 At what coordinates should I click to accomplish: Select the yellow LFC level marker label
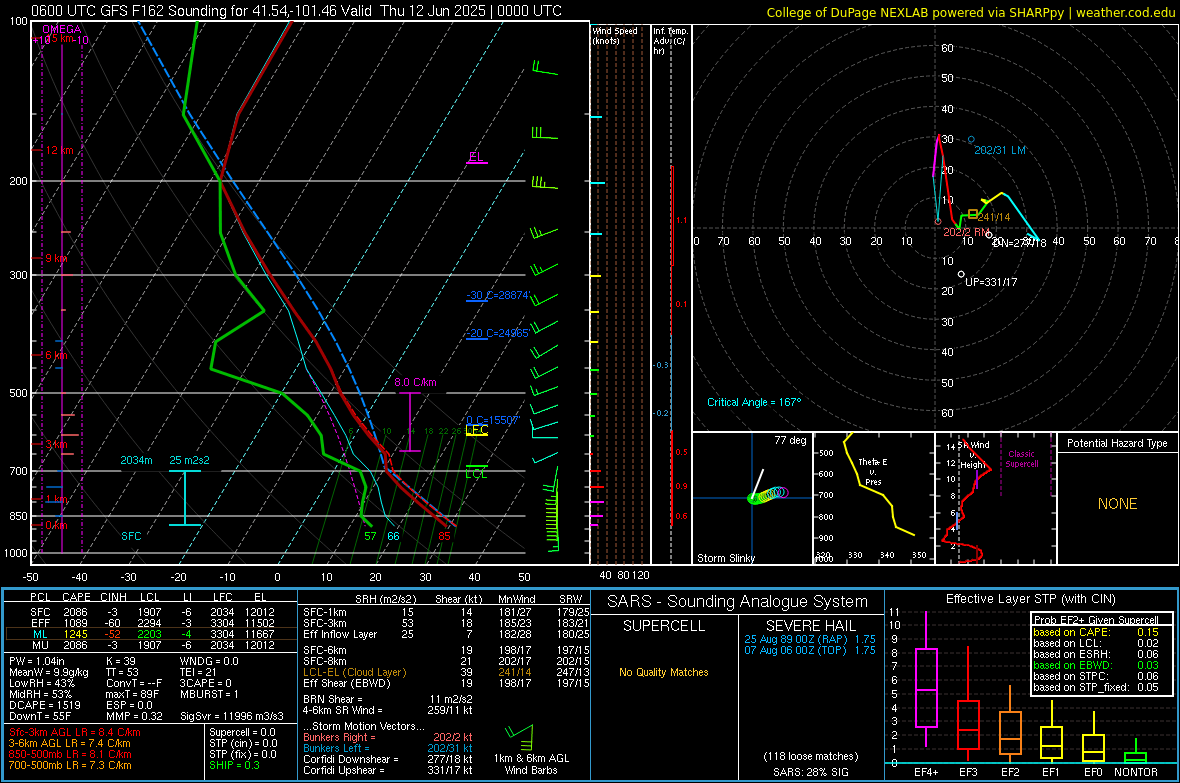[x=477, y=430]
